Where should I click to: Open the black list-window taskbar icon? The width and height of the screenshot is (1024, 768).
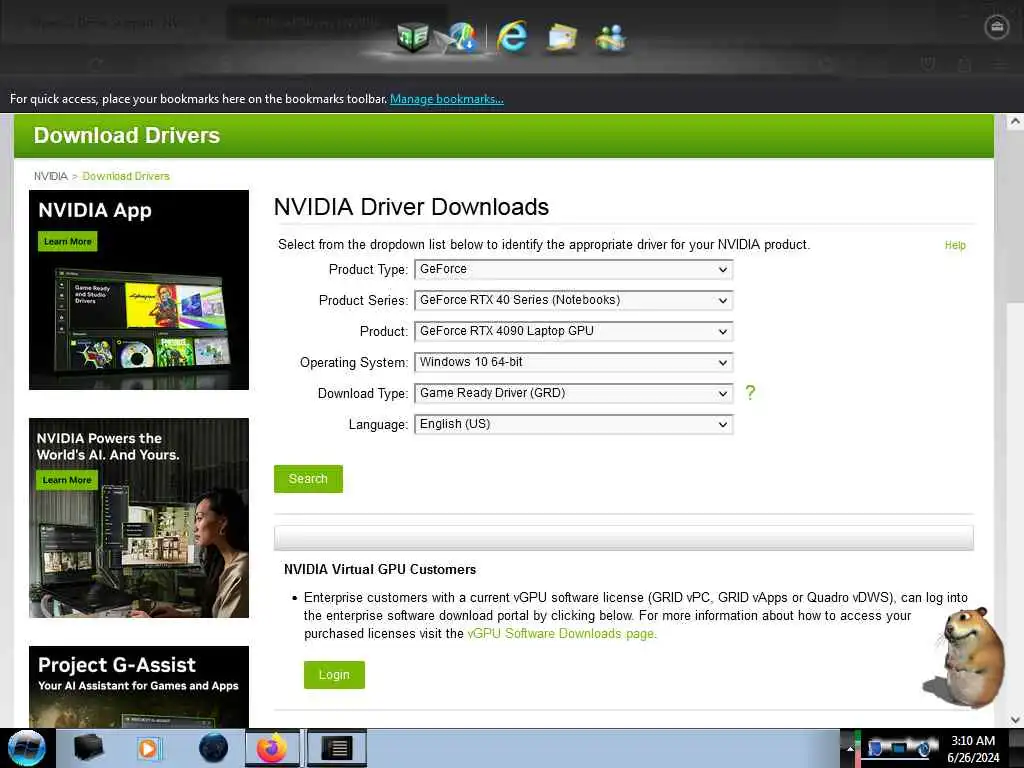(x=337, y=748)
